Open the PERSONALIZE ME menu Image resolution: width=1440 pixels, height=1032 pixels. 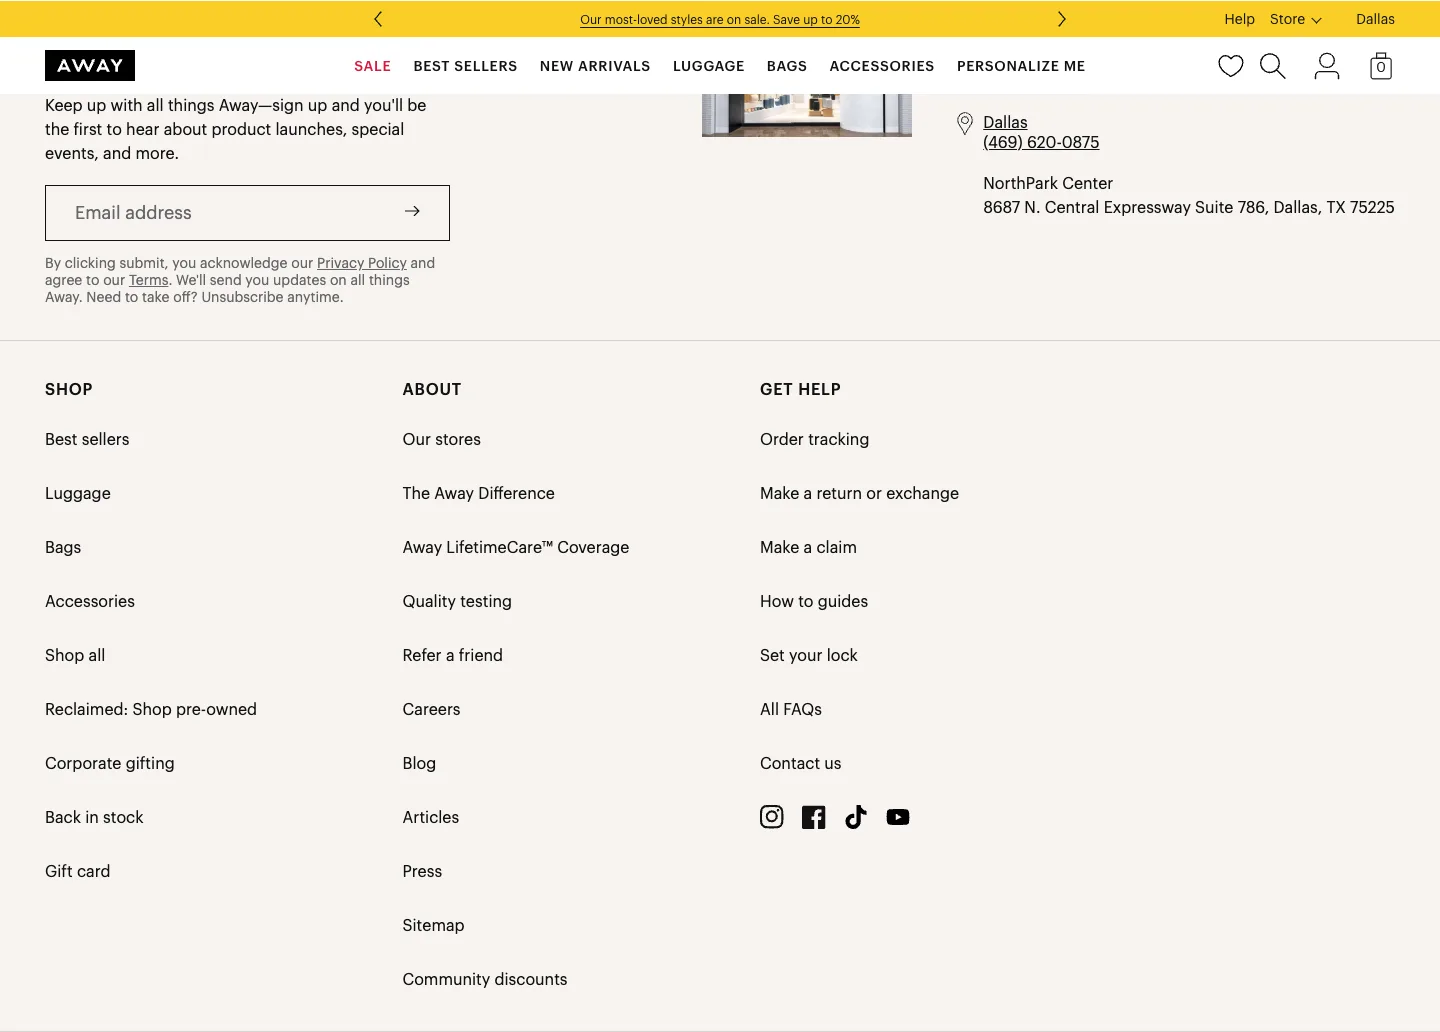point(1021,66)
